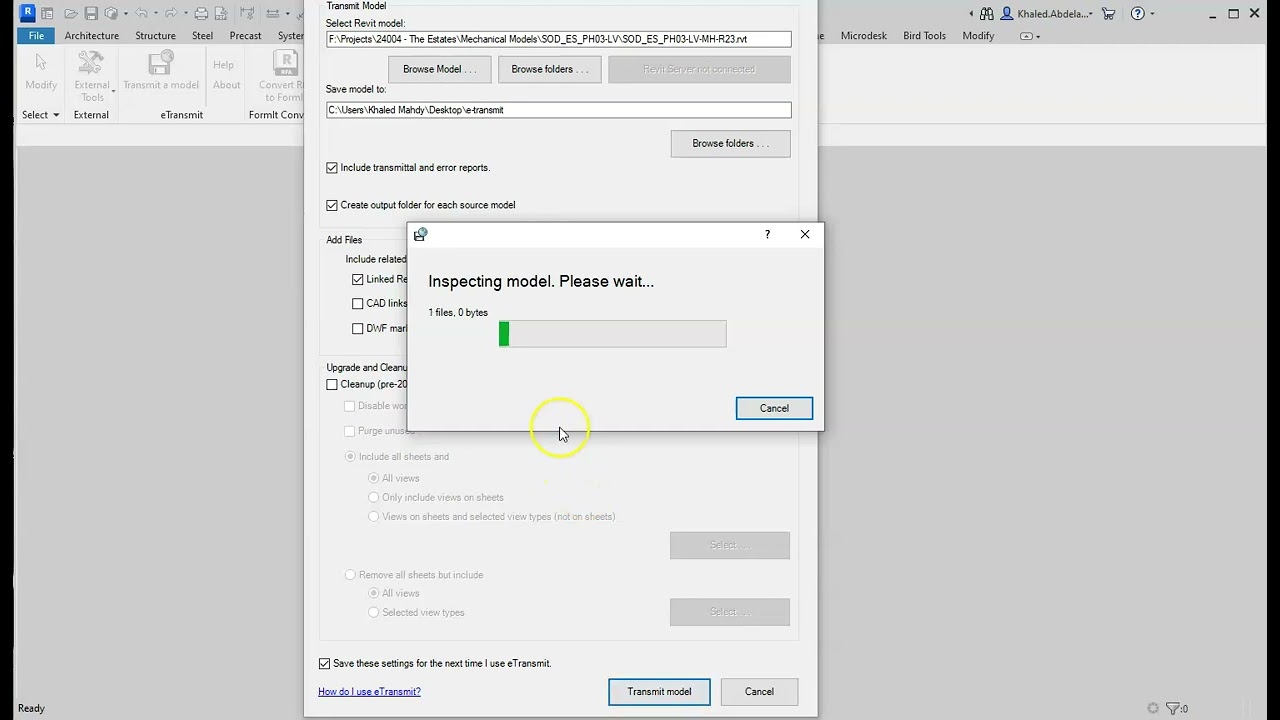This screenshot has height=720, width=1280.
Task: Click the aligned dimension measure icon
Action: coord(247,14)
